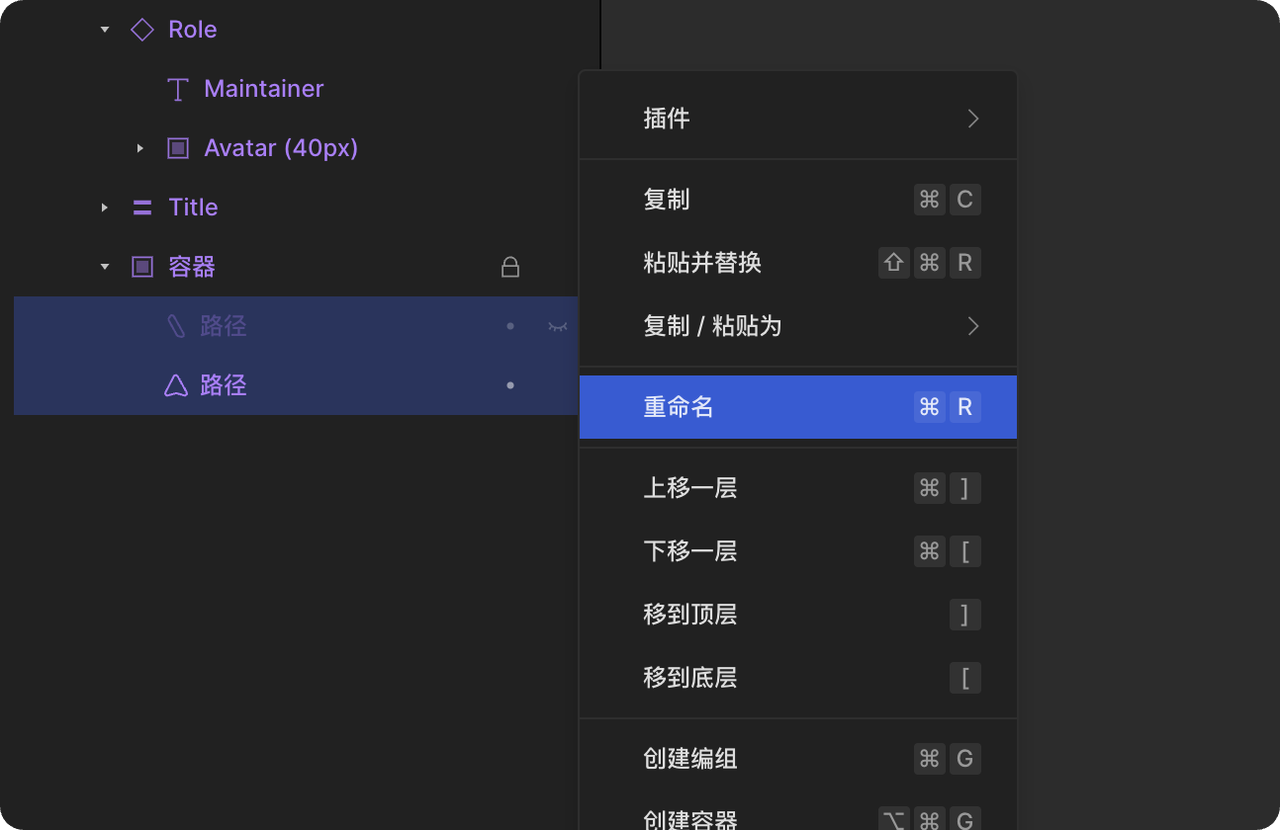Image resolution: width=1280 pixels, height=830 pixels.
Task: Click the container frame icon beside 容器
Action: pyautogui.click(x=142, y=267)
